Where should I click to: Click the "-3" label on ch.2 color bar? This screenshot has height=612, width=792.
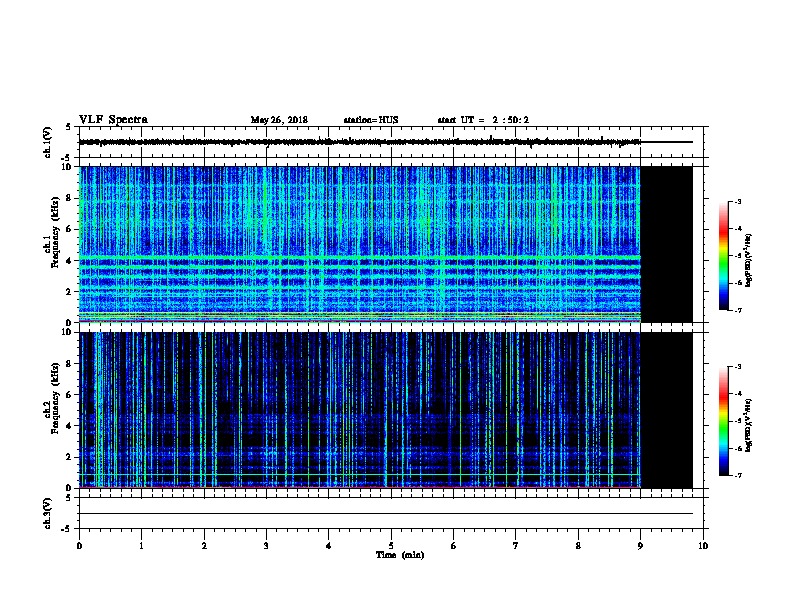[738, 367]
